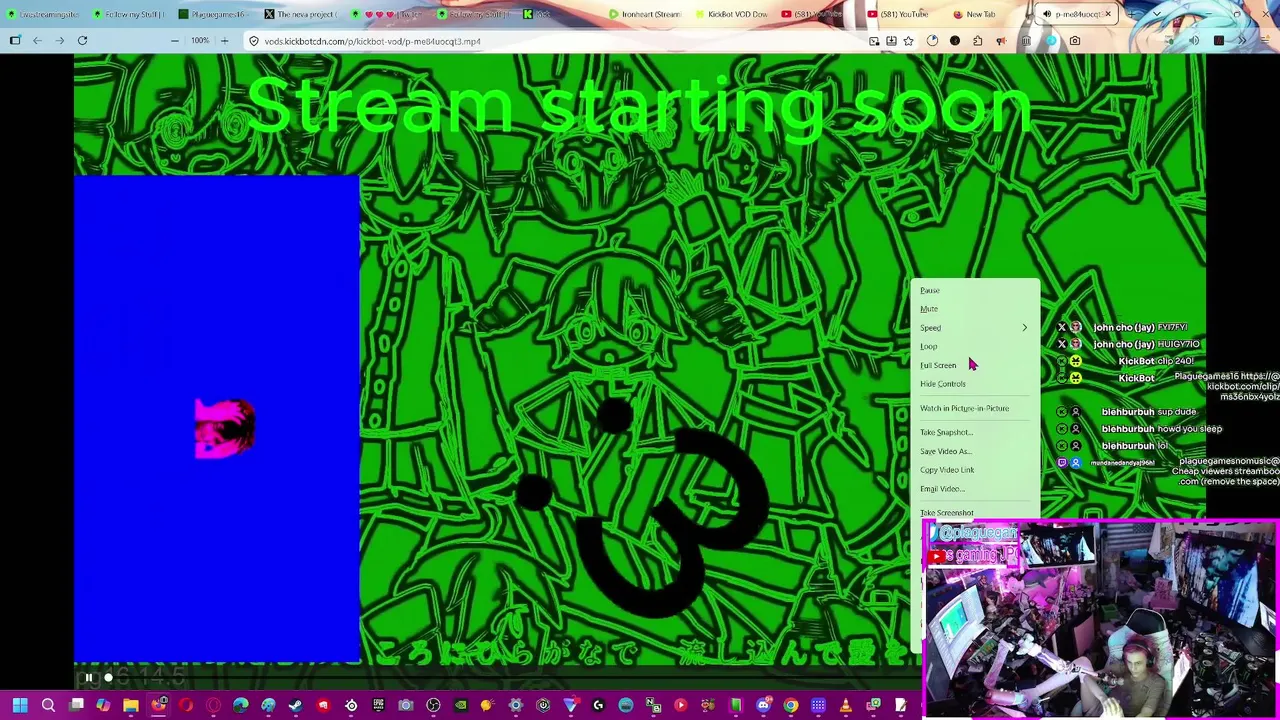Image resolution: width=1280 pixels, height=720 pixels.
Task: Open Task View on the taskbar
Action: 76,705
